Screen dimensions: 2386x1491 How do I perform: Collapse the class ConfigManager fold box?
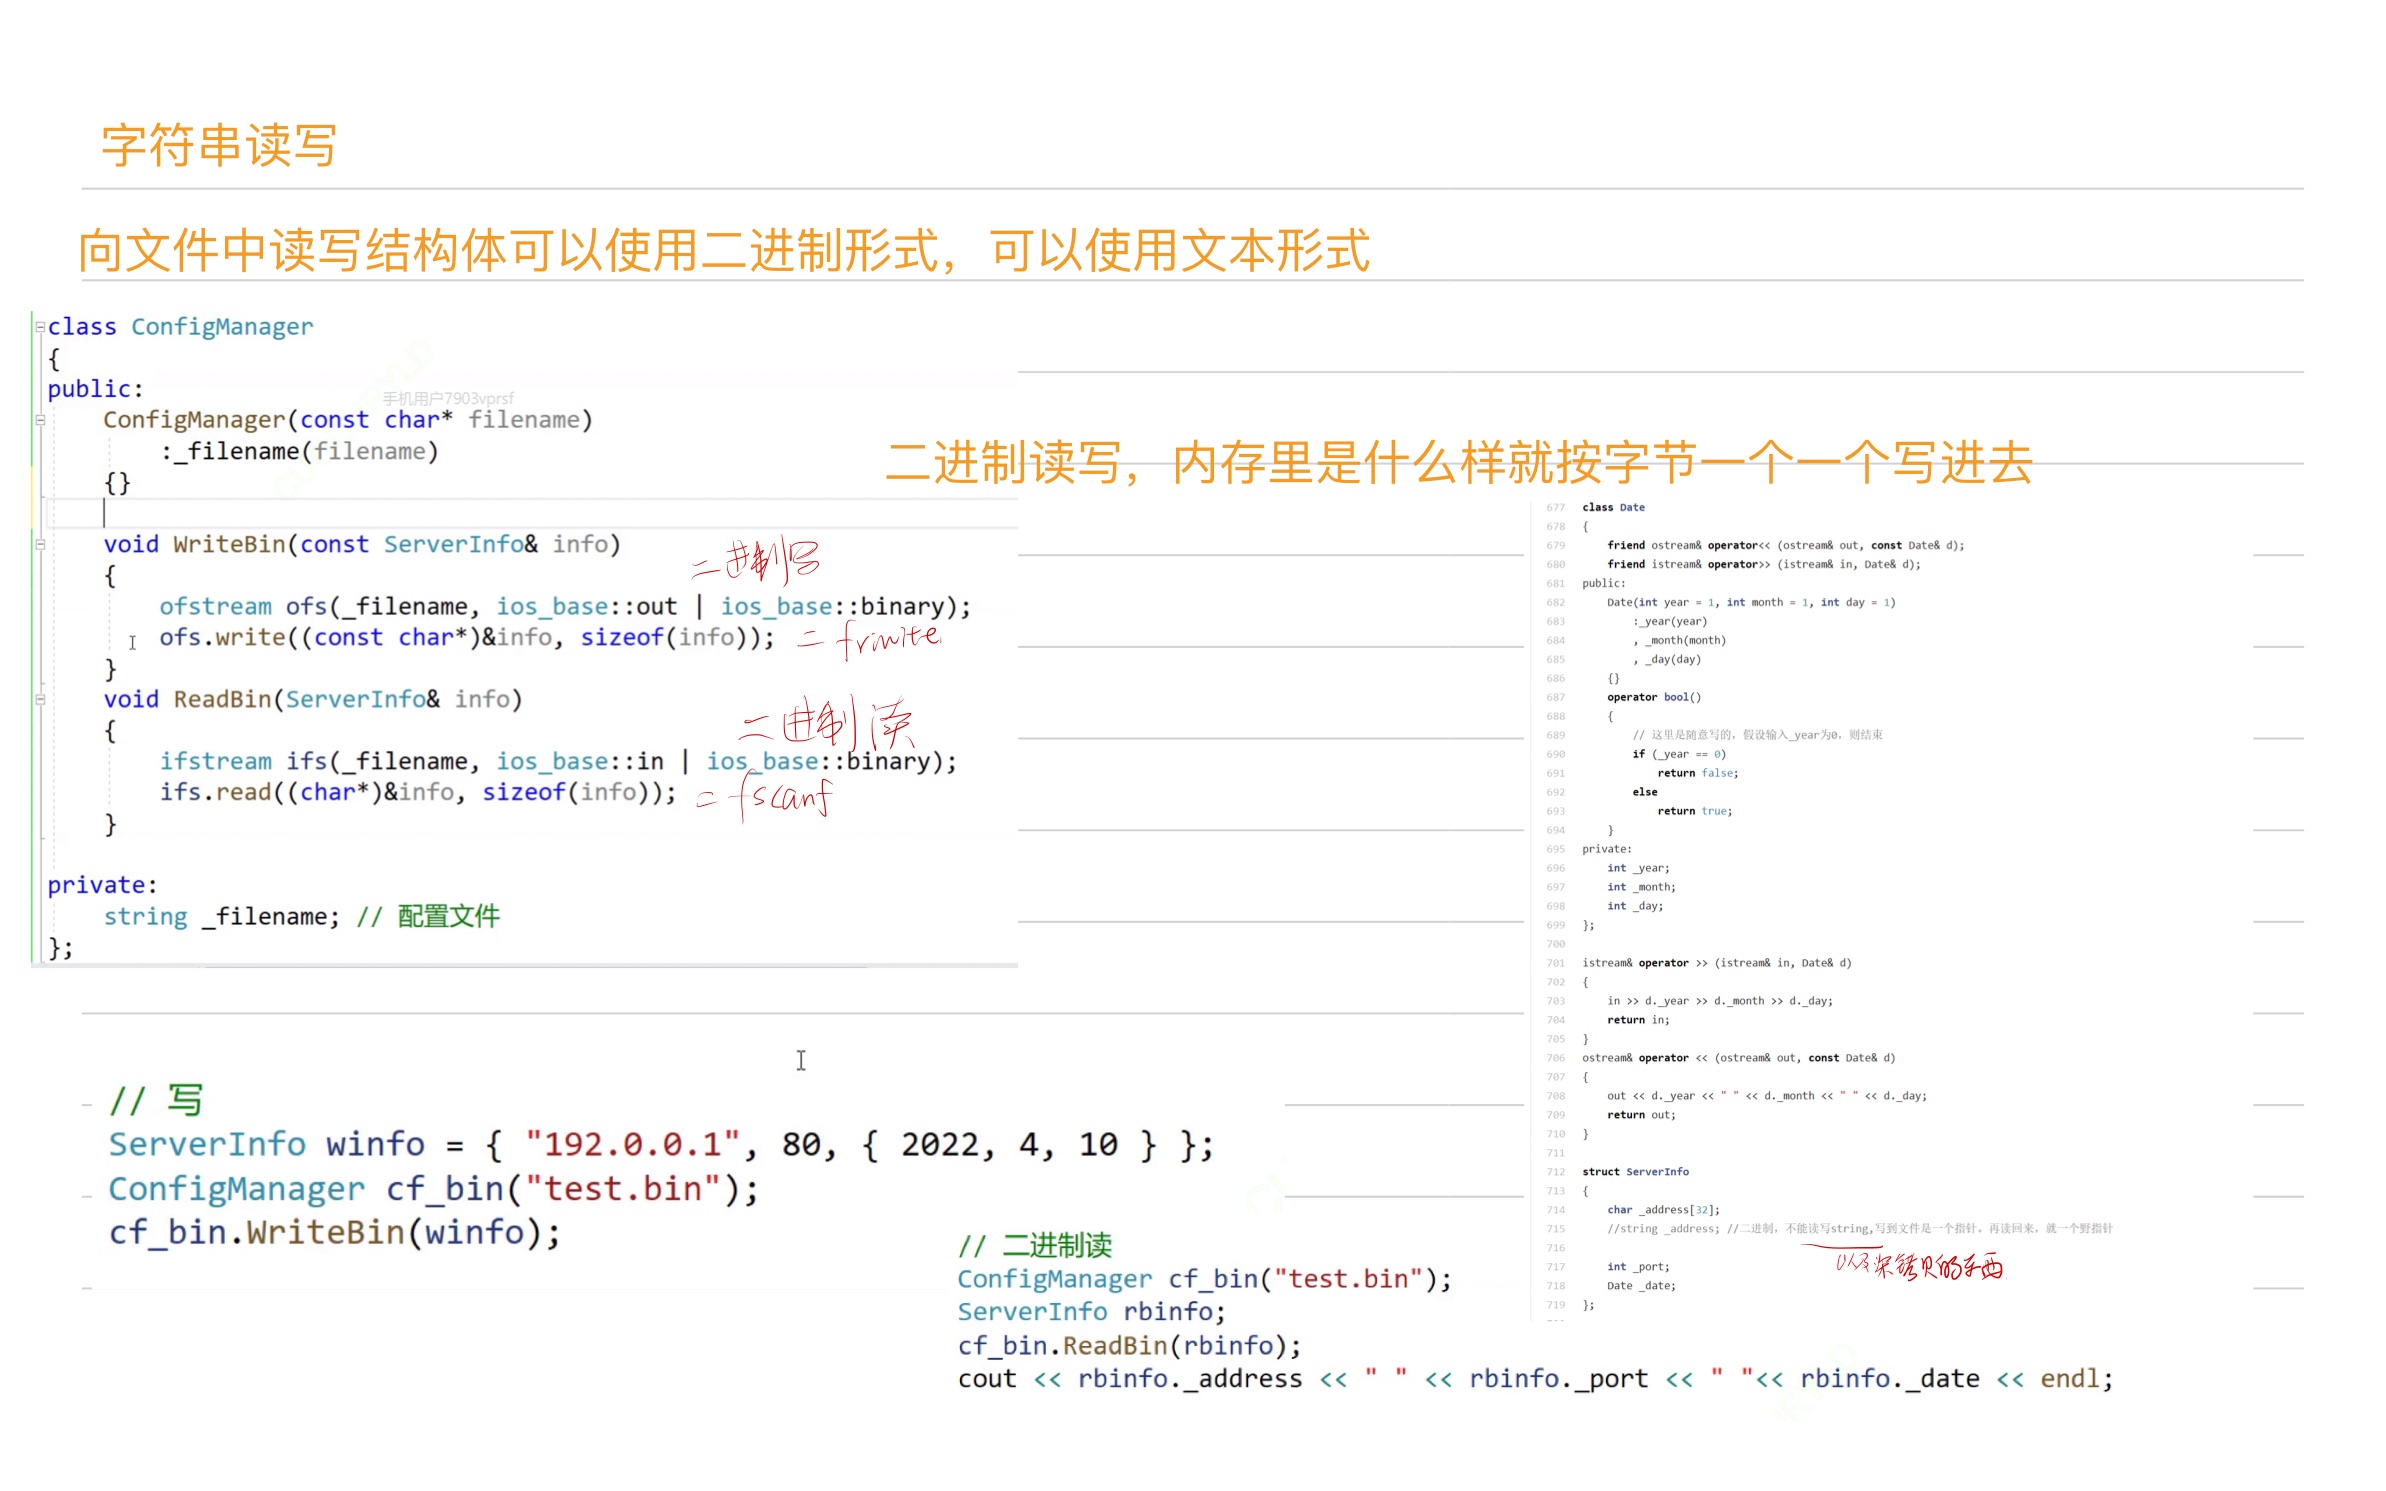(40, 327)
